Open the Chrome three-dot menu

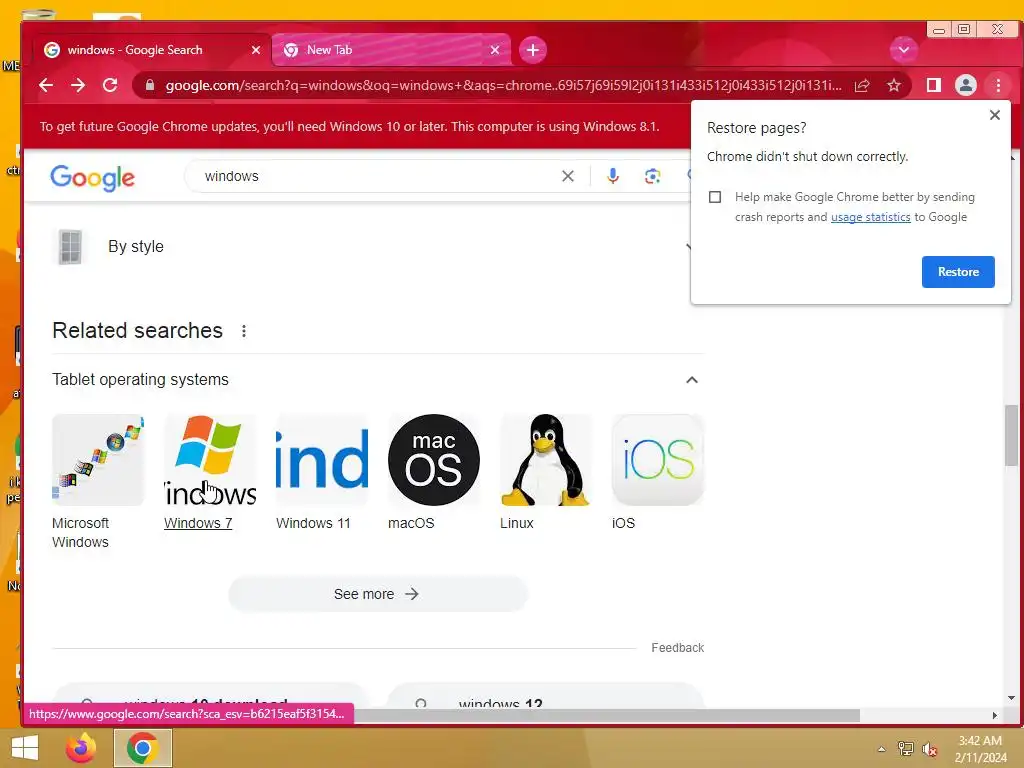tap(998, 85)
